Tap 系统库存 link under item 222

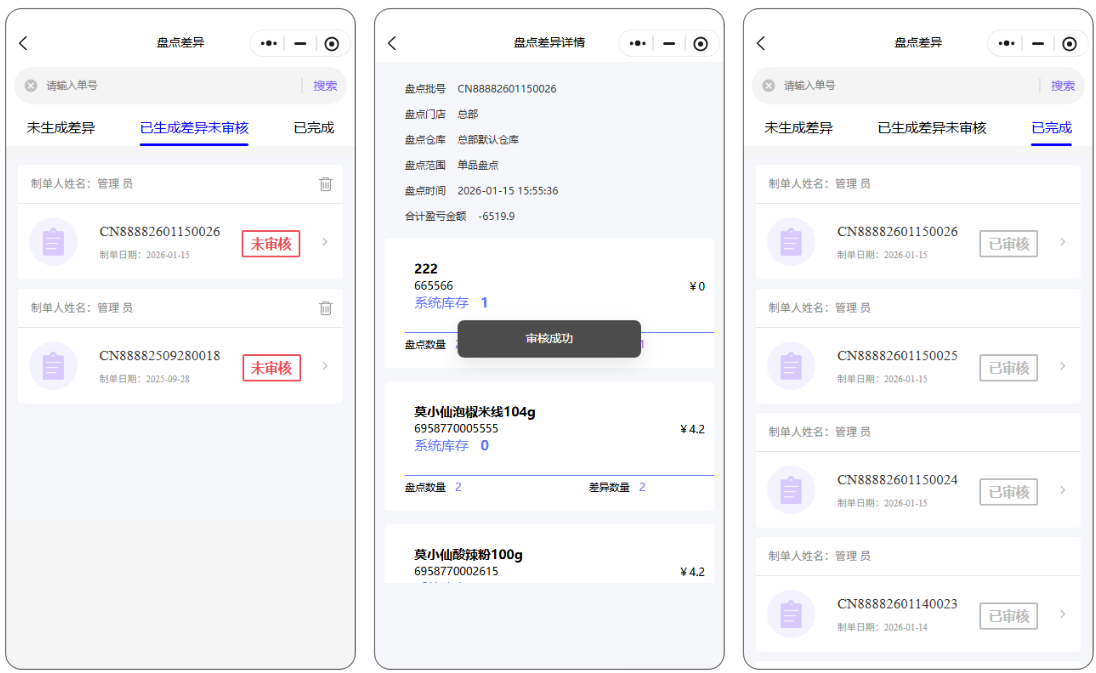coord(441,303)
